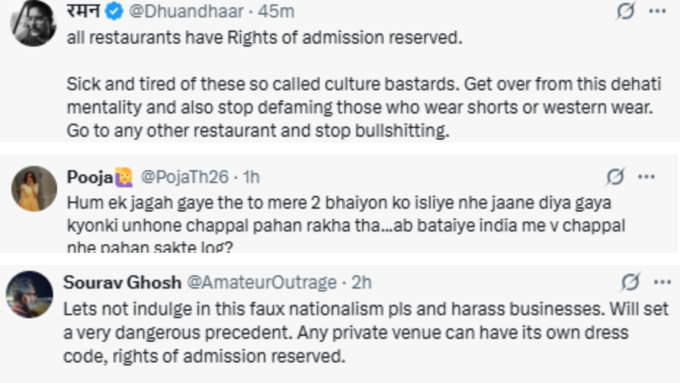Screen dimensions: 680x383
Task: Click the Grok icon on Pooja's tweet
Action: (x=615, y=177)
